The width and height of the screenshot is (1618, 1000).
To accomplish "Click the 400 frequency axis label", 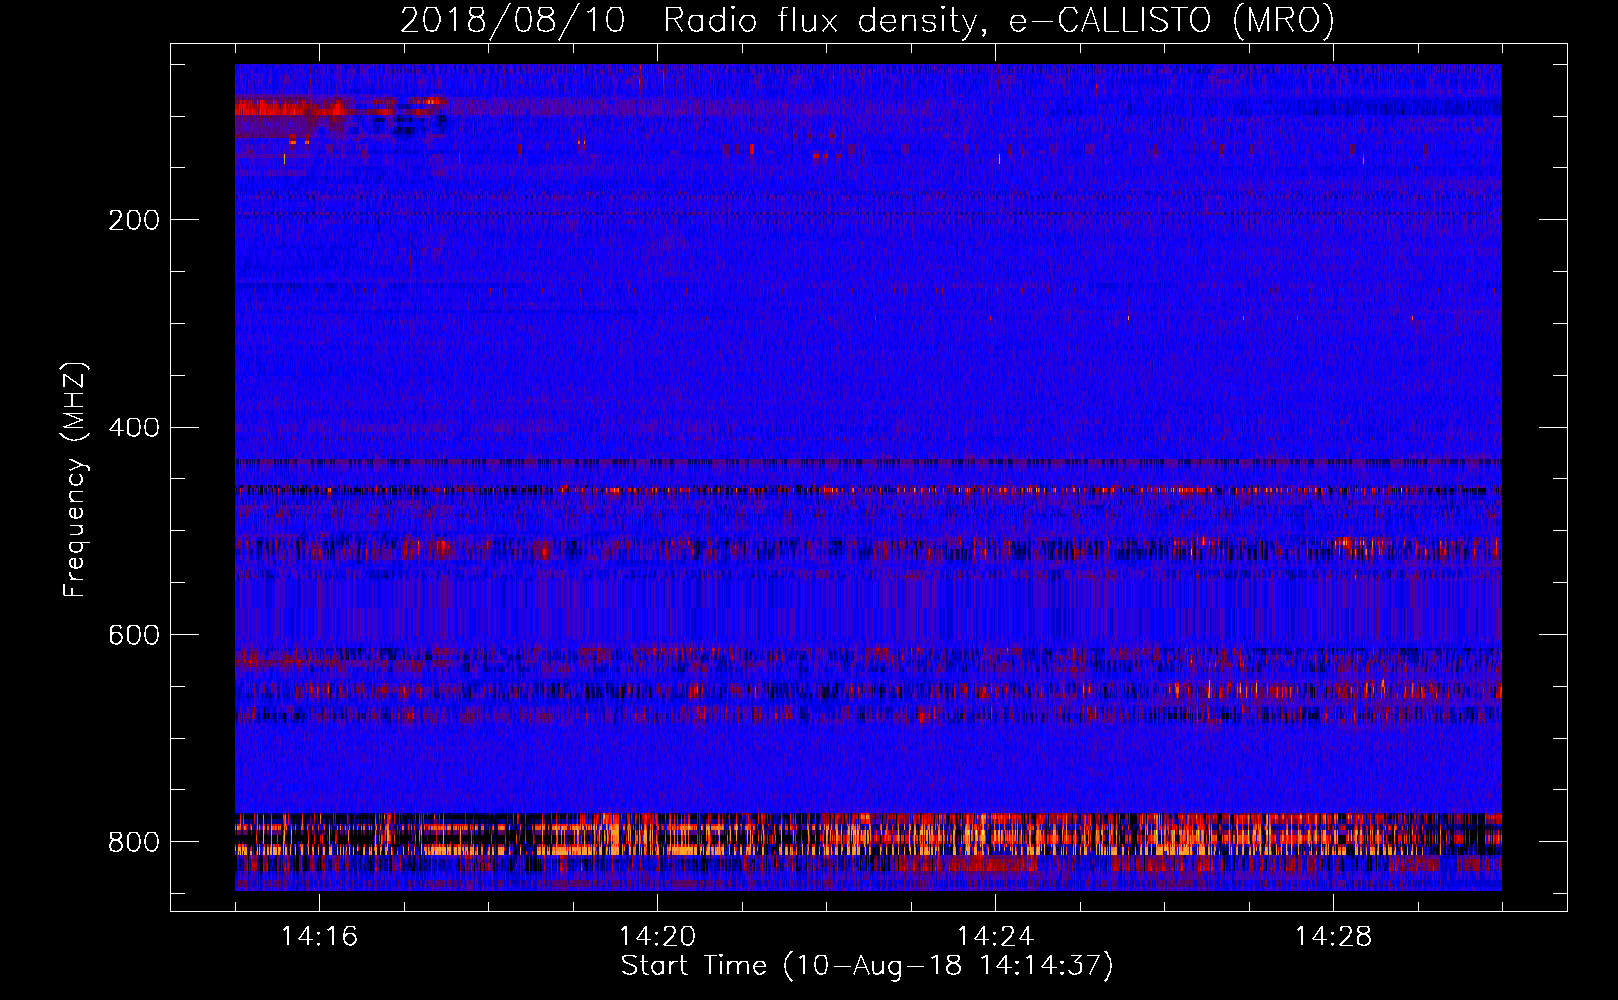I will coord(134,429).
